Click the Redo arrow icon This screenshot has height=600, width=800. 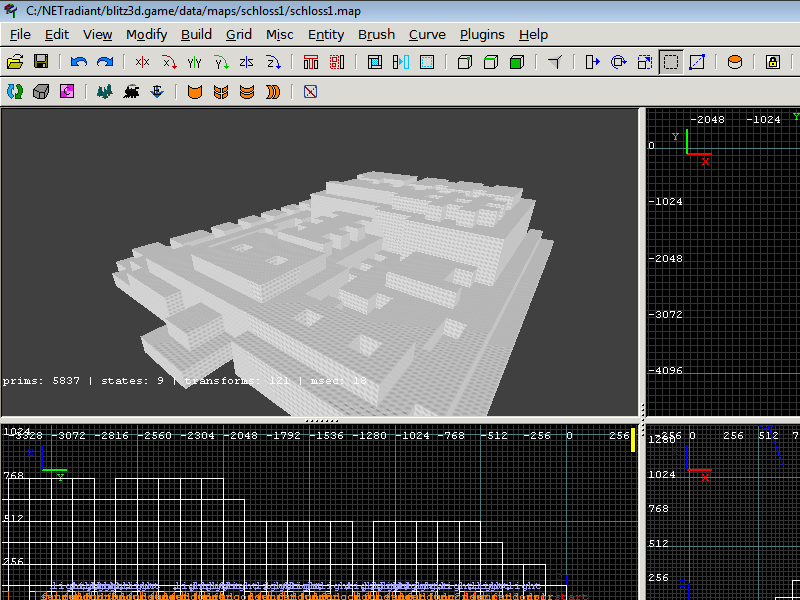click(x=104, y=62)
